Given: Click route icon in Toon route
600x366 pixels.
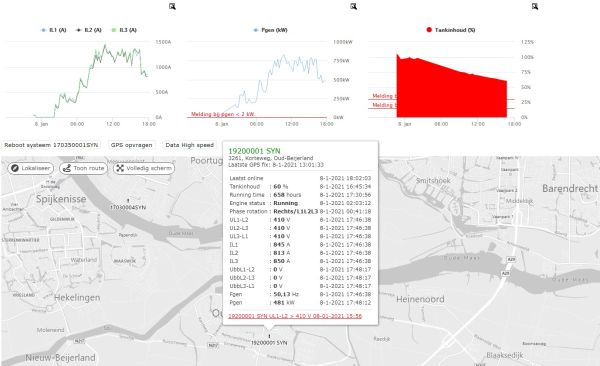Looking at the screenshot, I should (x=67, y=168).
